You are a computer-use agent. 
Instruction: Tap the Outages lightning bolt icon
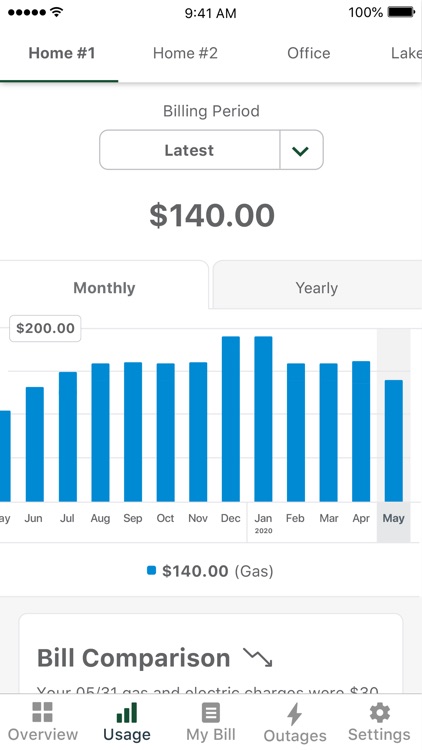pos(295,714)
